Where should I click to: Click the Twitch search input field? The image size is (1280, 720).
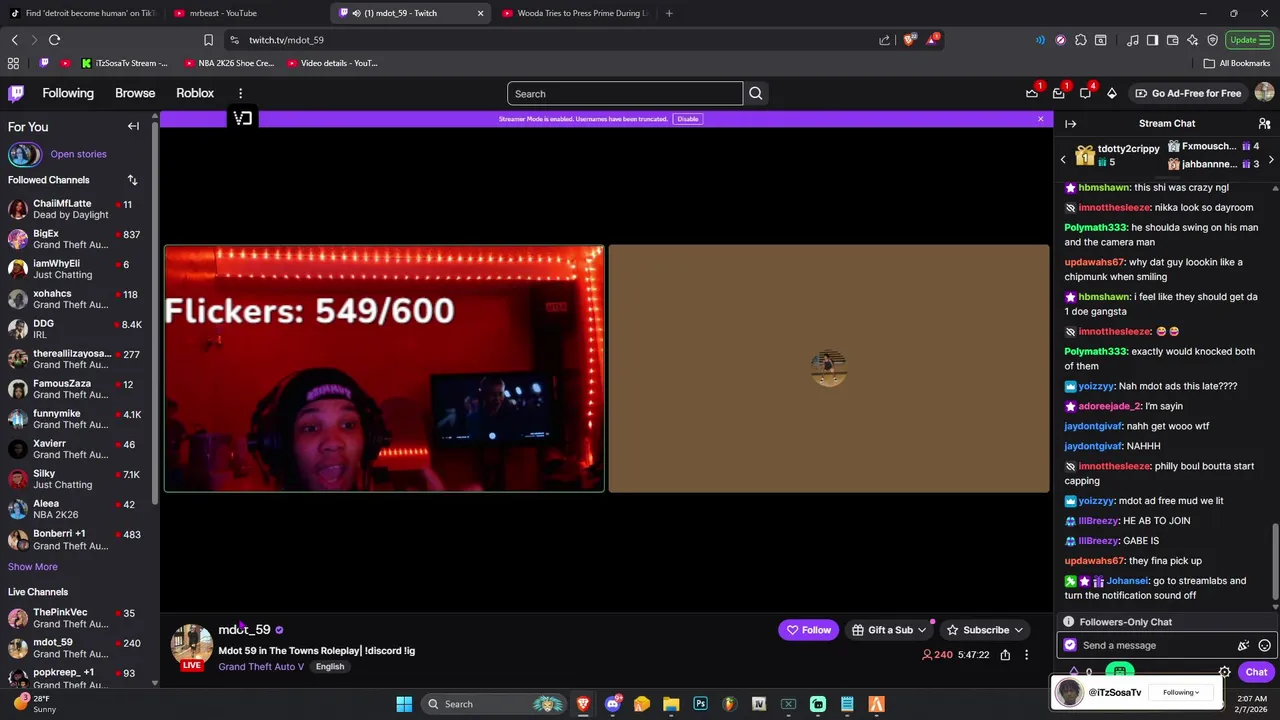(625, 94)
